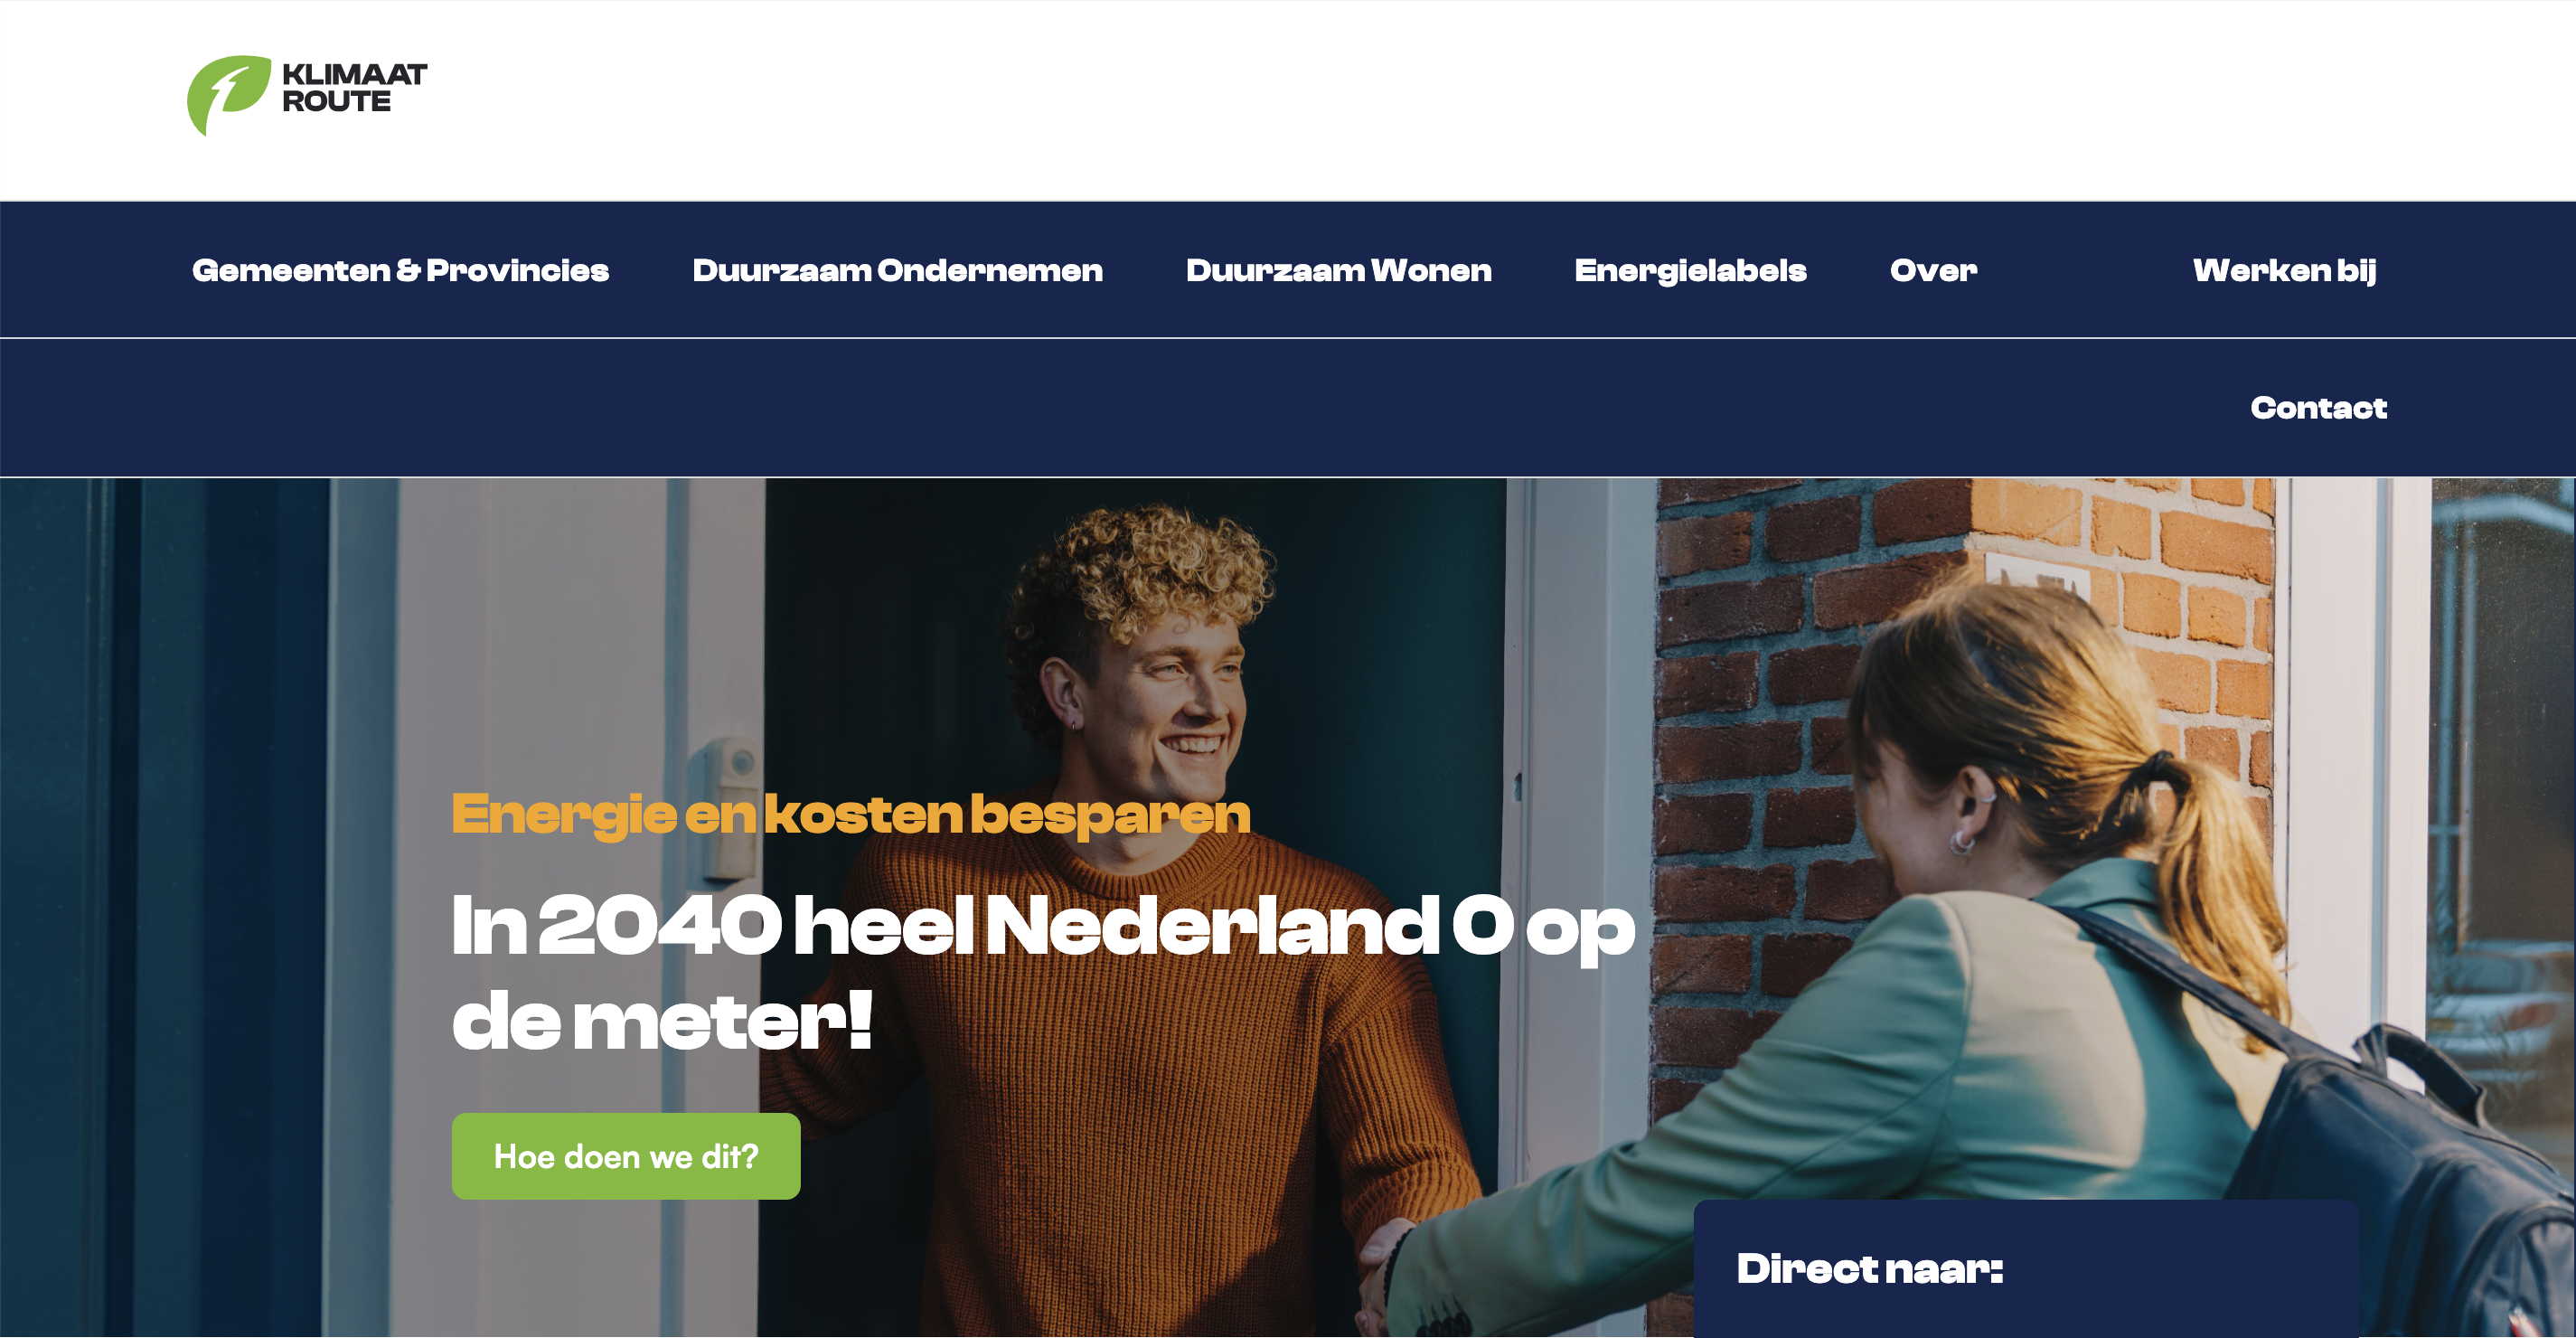Select Energielabels in the navigation bar
Image resolution: width=2576 pixels, height=1338 pixels.
click(x=1690, y=270)
